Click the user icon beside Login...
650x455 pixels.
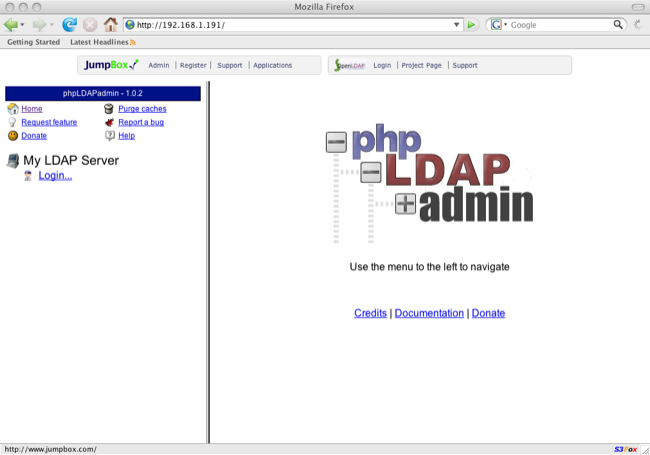point(28,176)
